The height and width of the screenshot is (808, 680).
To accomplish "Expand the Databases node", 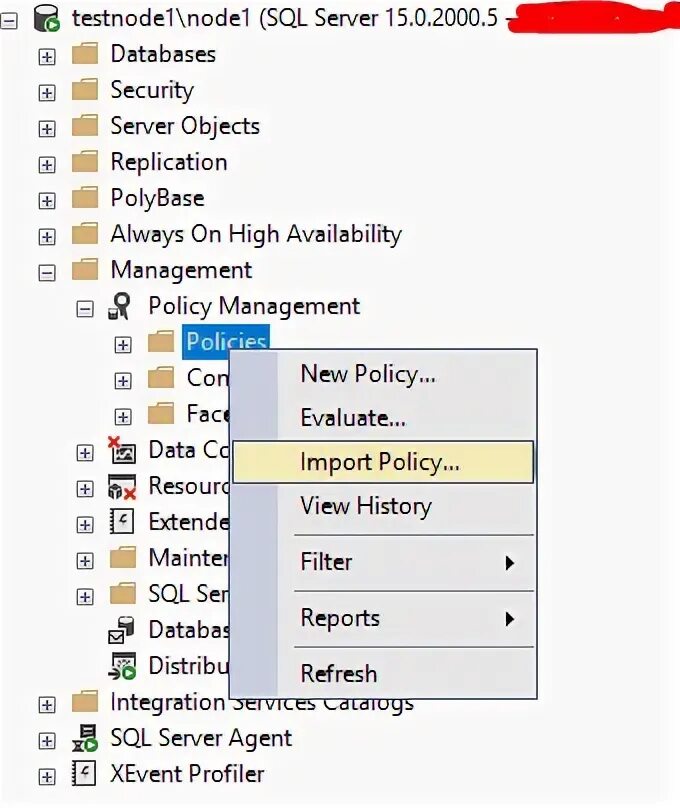I will click(46, 56).
